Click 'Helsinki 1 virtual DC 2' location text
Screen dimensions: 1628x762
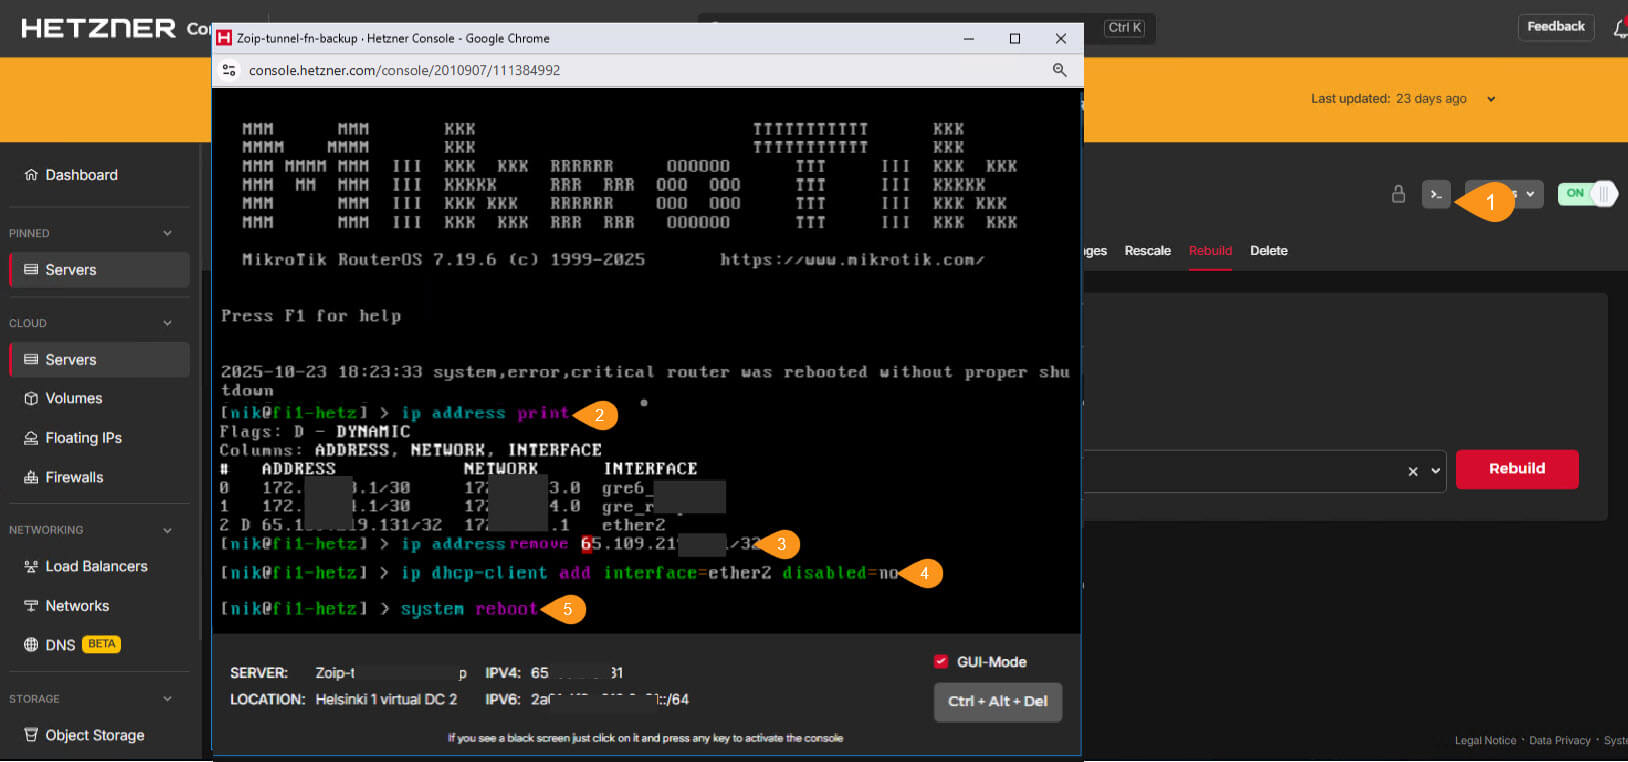(386, 700)
